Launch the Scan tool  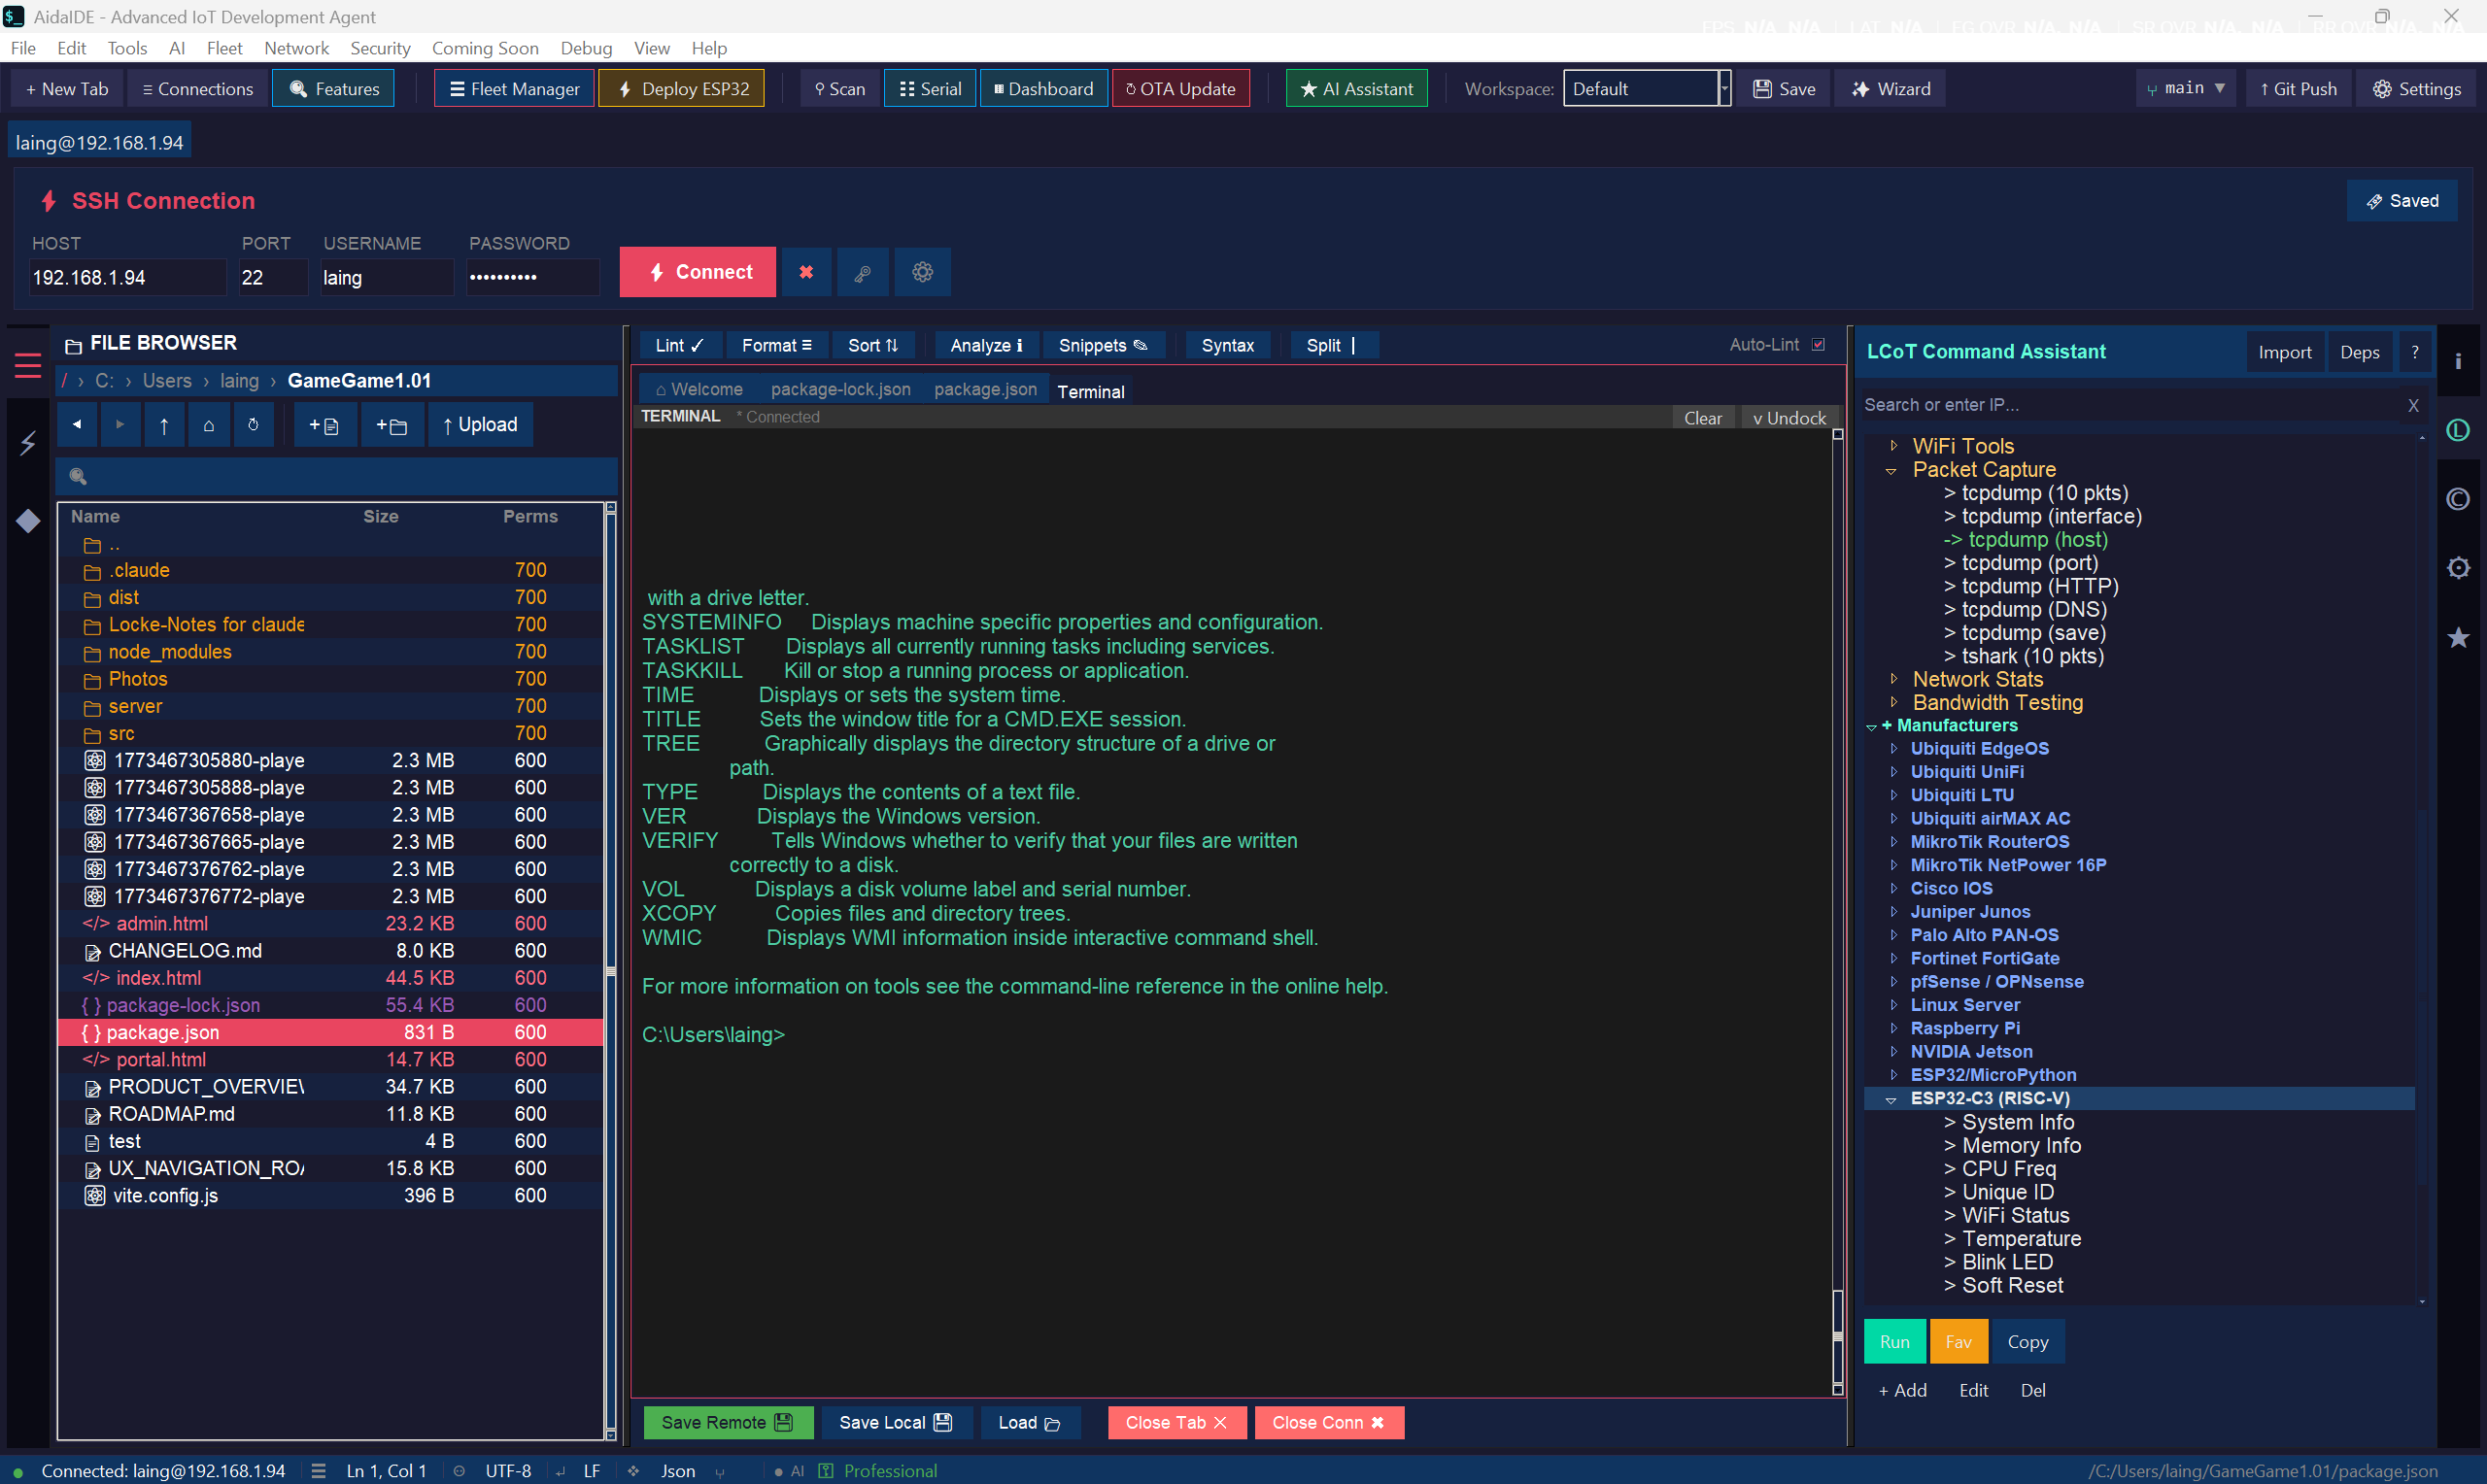point(839,89)
